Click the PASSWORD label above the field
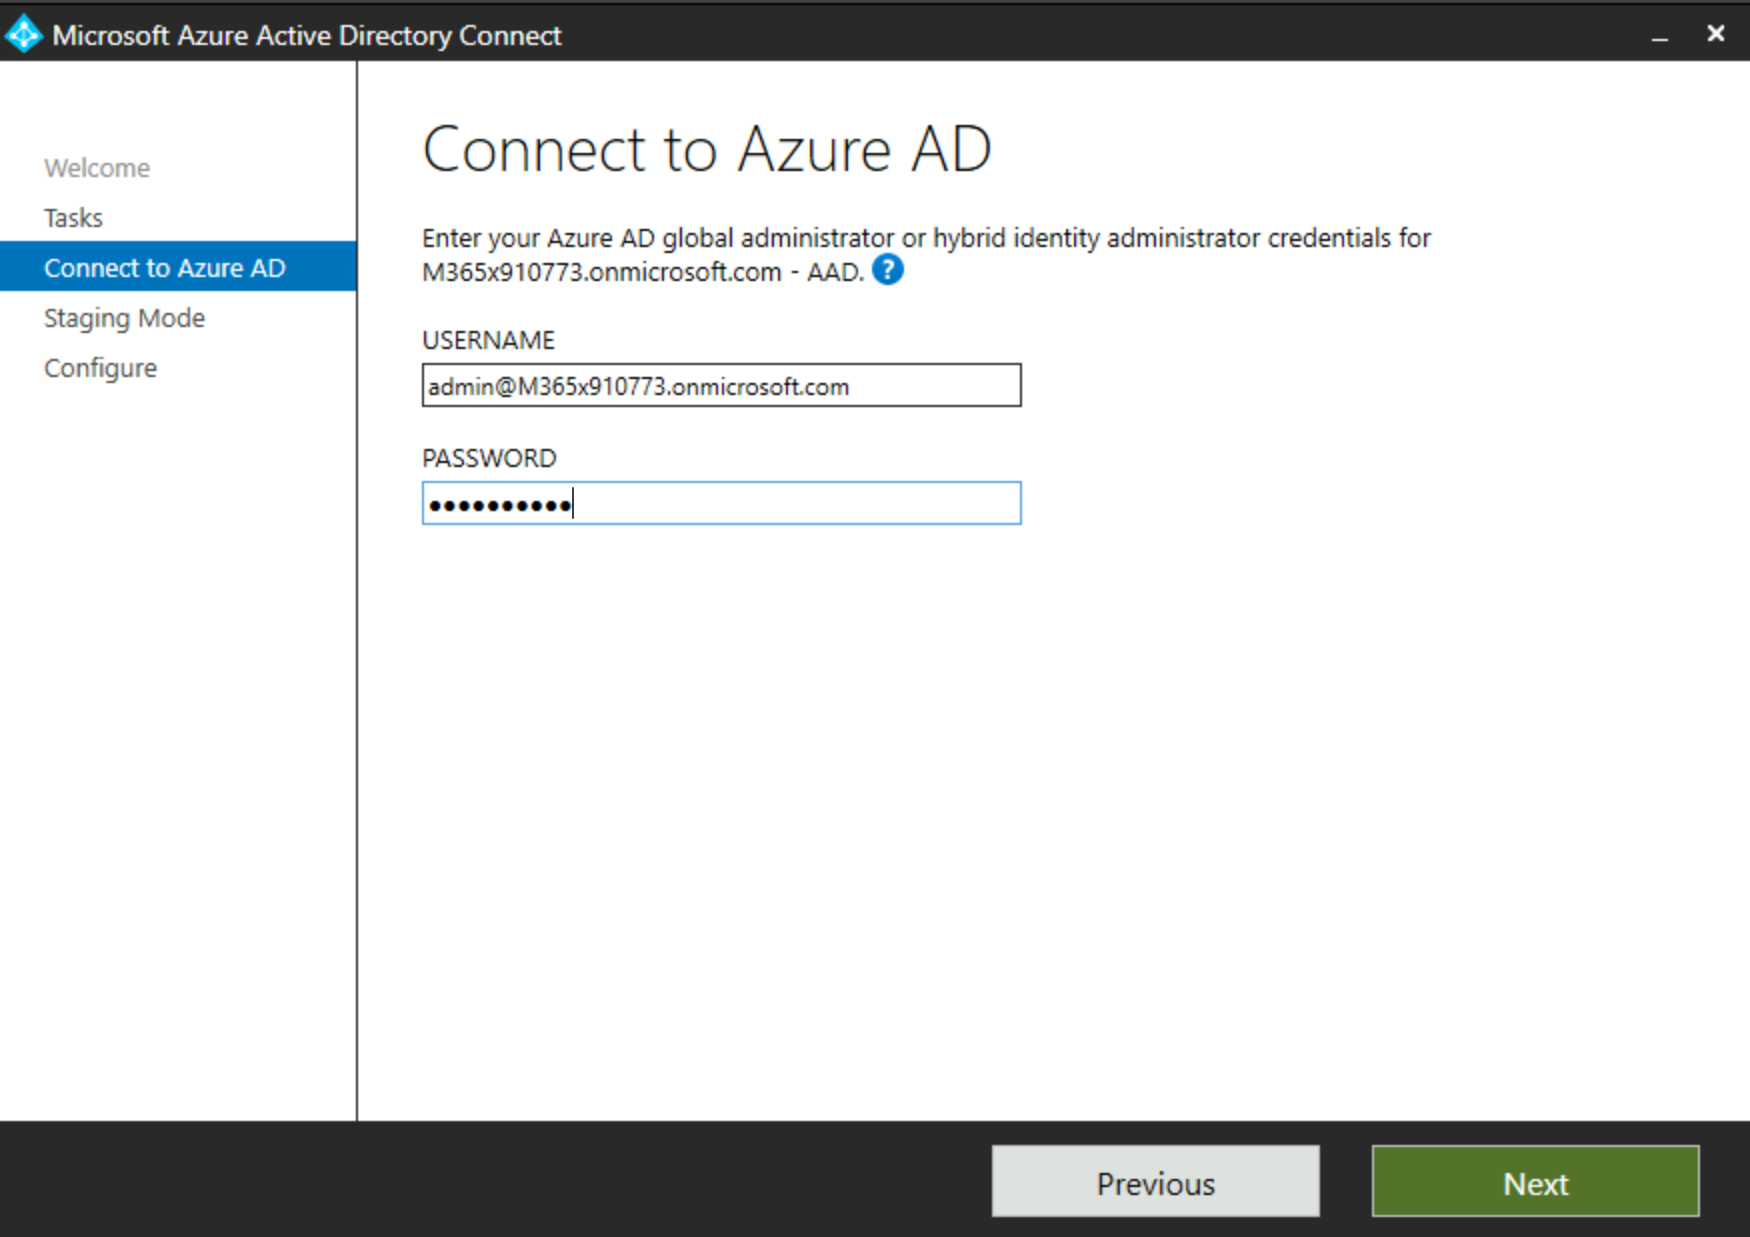Viewport: 1750px width, 1237px height. [x=489, y=458]
